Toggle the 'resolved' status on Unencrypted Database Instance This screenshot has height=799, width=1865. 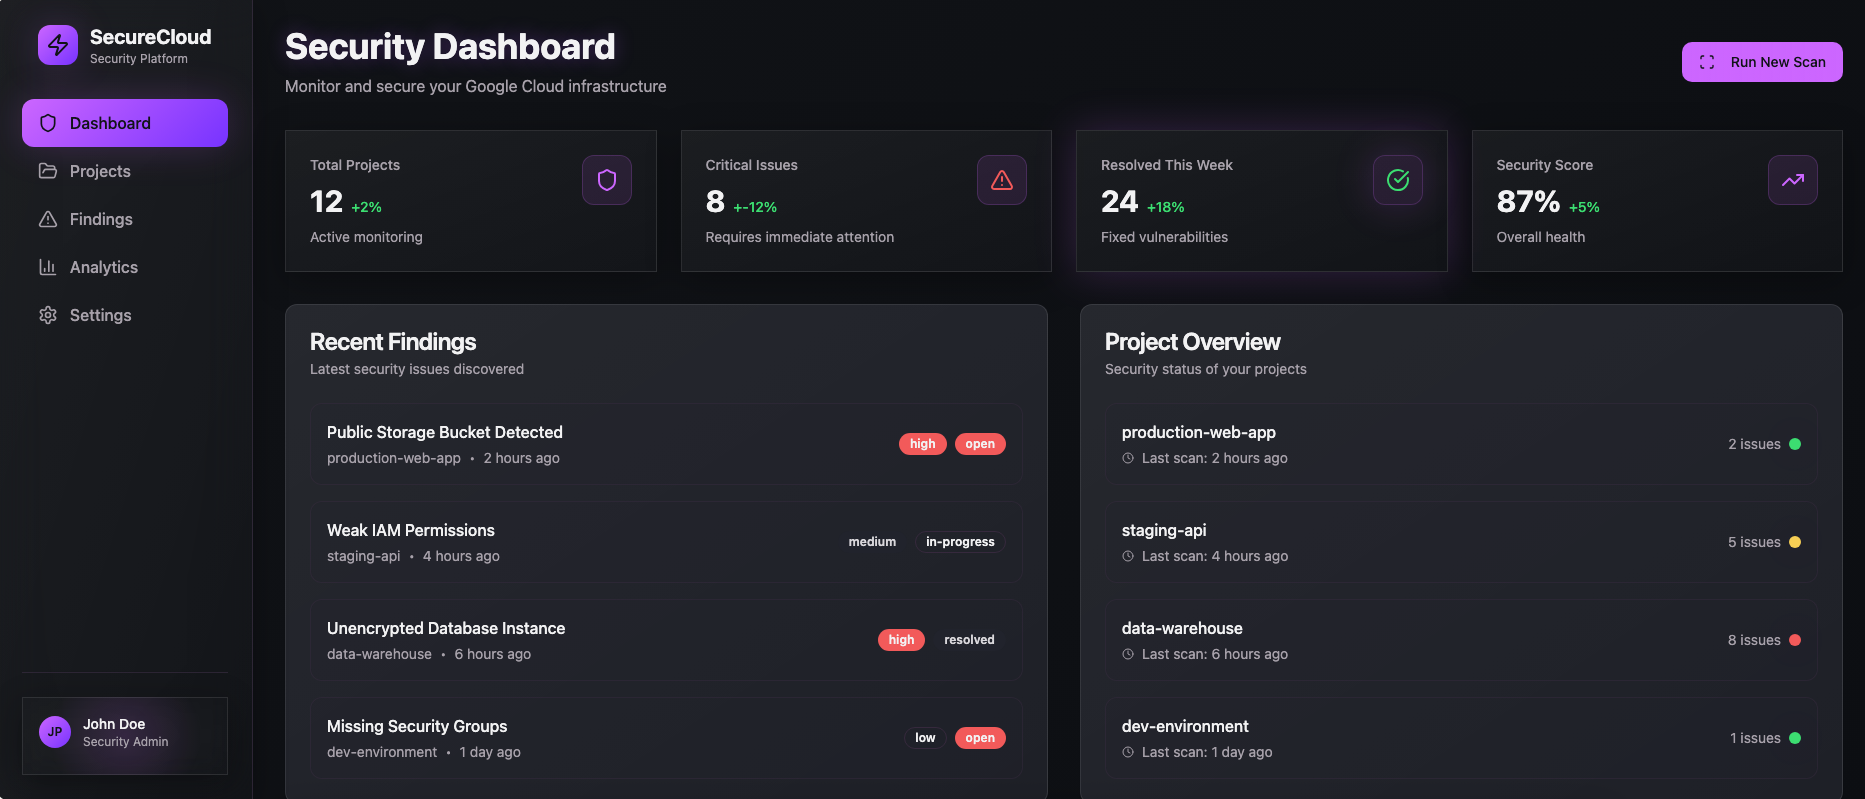tap(968, 639)
